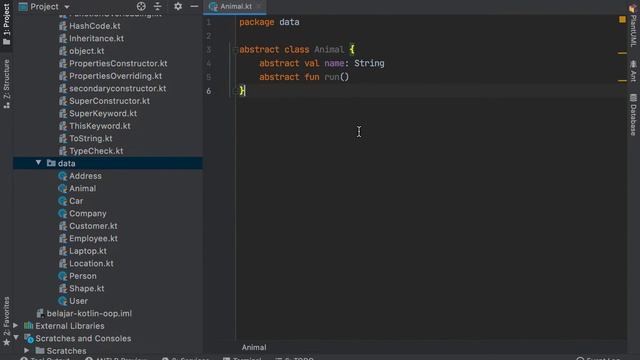Open PropertiesOverriding.kt file

[116, 76]
